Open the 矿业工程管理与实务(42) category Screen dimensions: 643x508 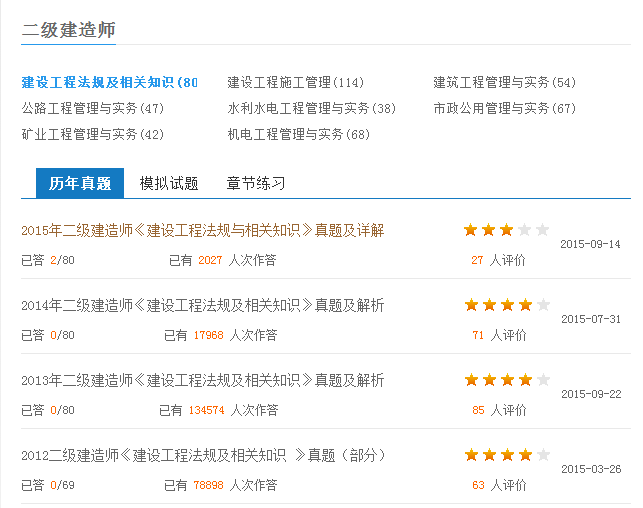(x=93, y=134)
